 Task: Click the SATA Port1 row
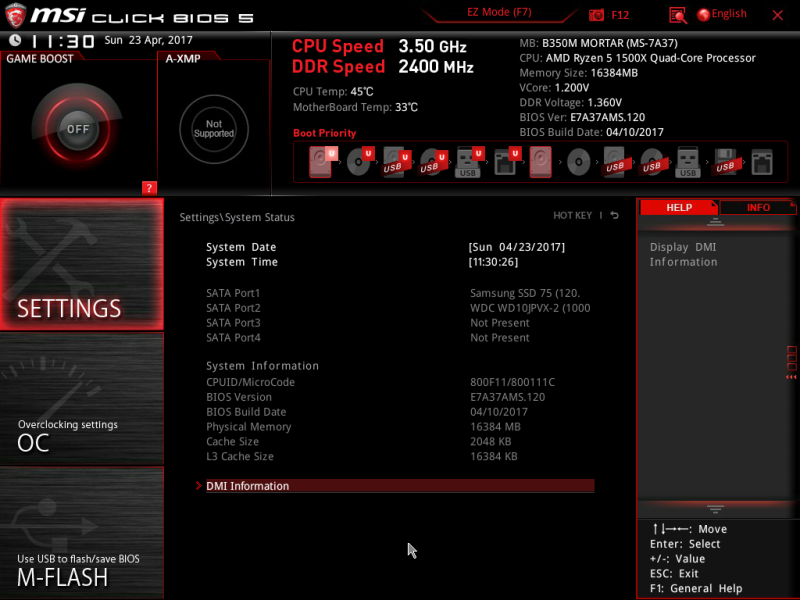tap(400, 293)
